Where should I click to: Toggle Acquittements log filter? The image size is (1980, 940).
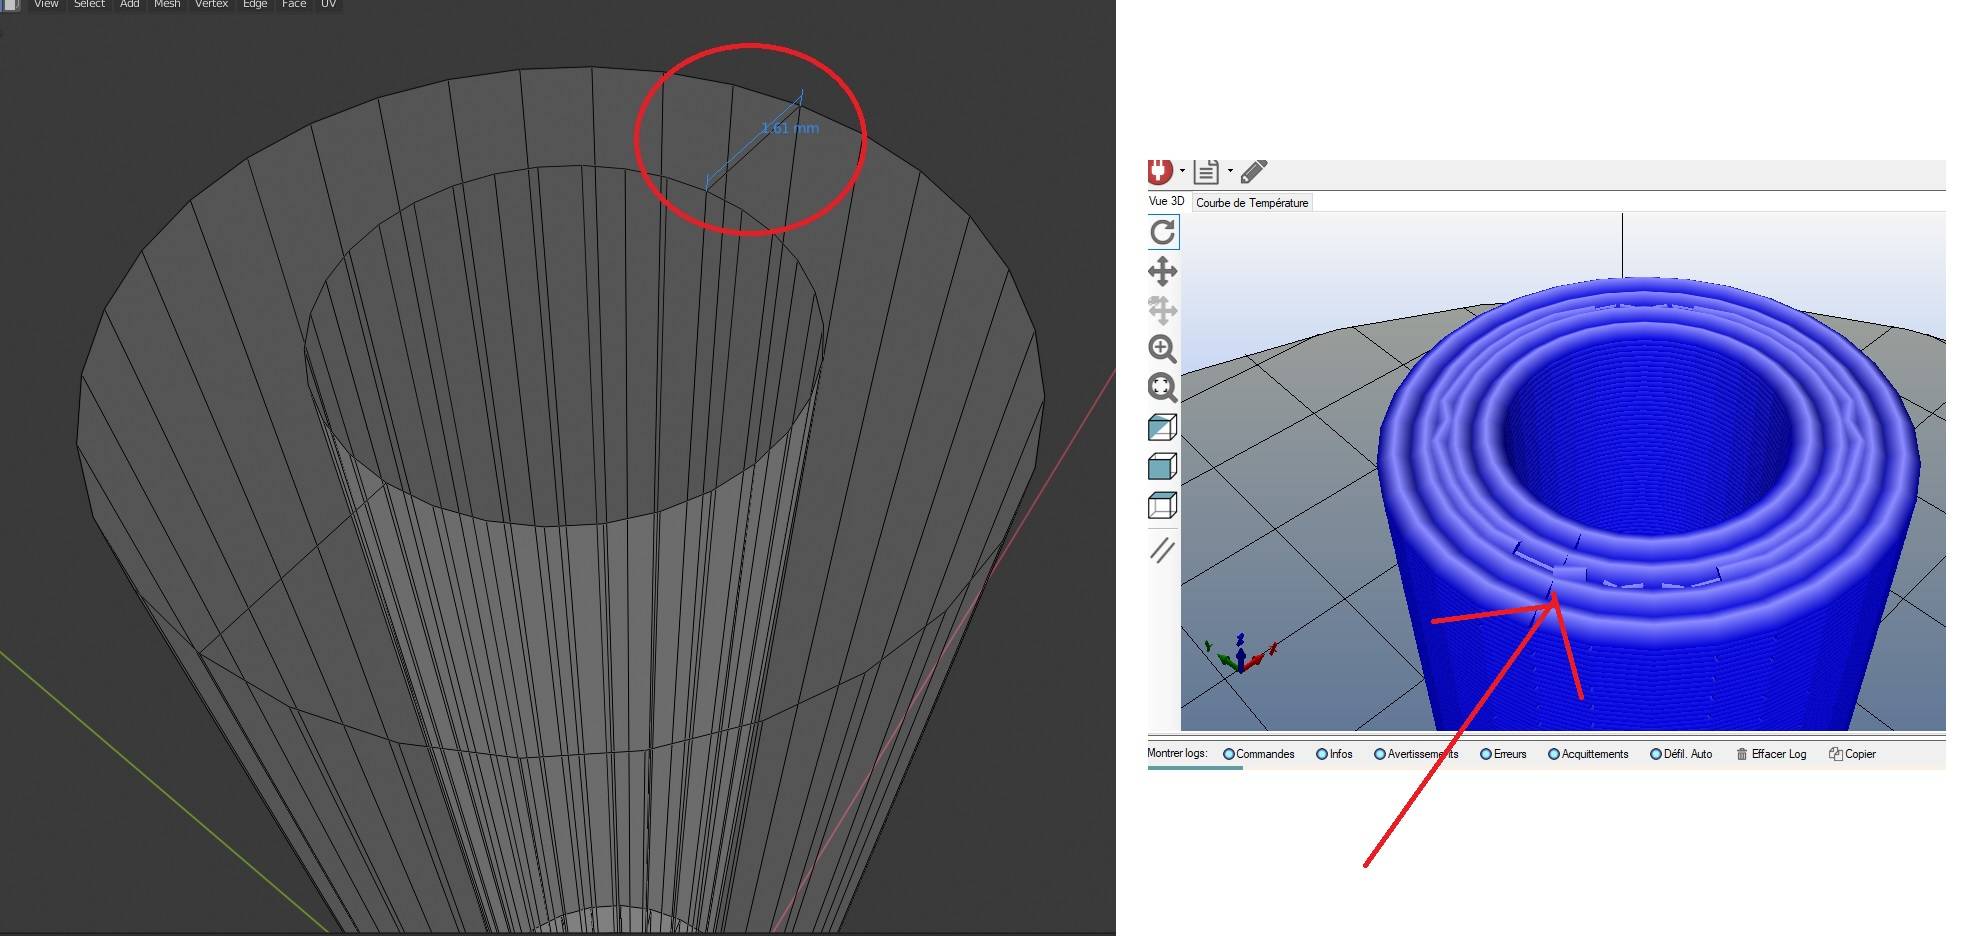(x=1588, y=754)
